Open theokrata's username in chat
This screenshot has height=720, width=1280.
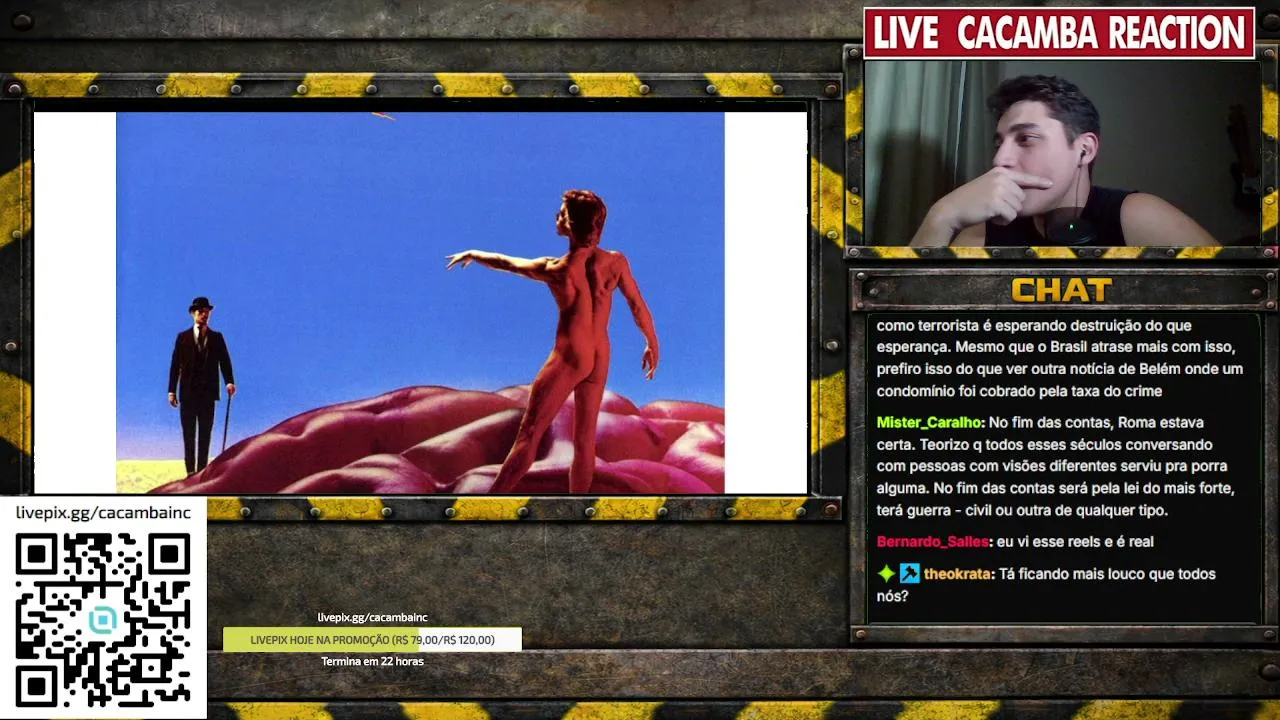[957, 574]
